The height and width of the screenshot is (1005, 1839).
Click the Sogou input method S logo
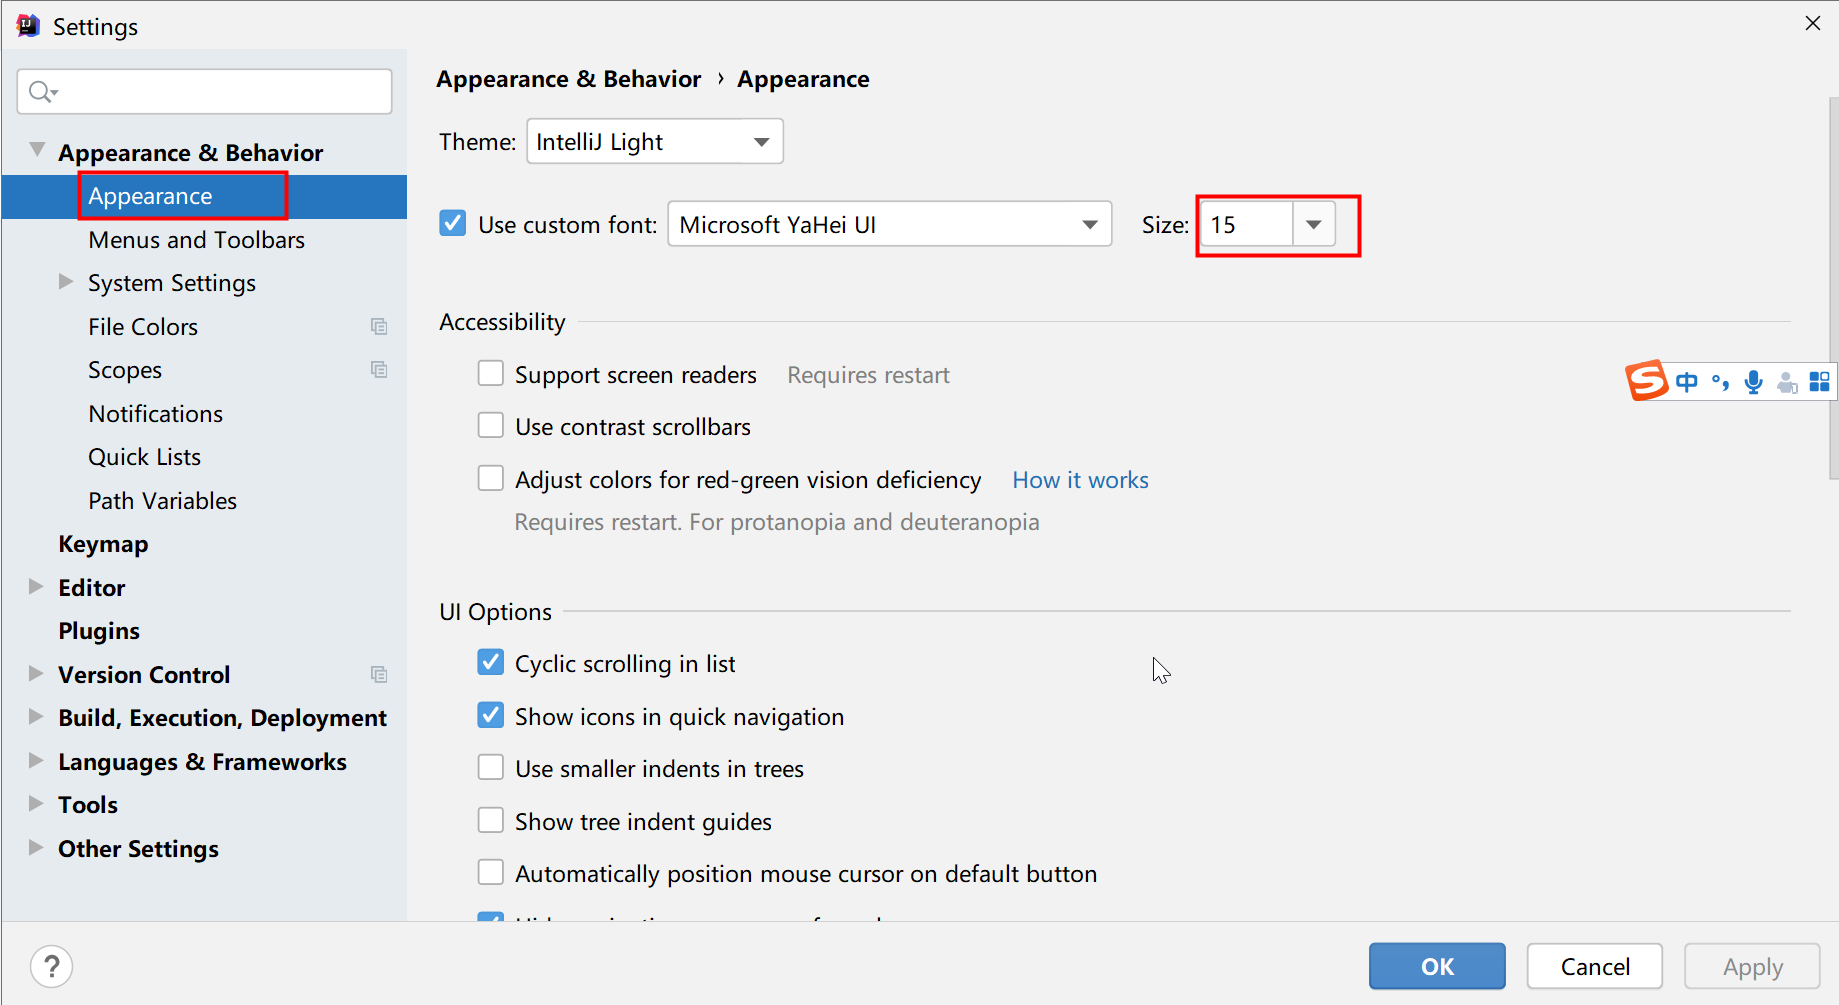1647,381
